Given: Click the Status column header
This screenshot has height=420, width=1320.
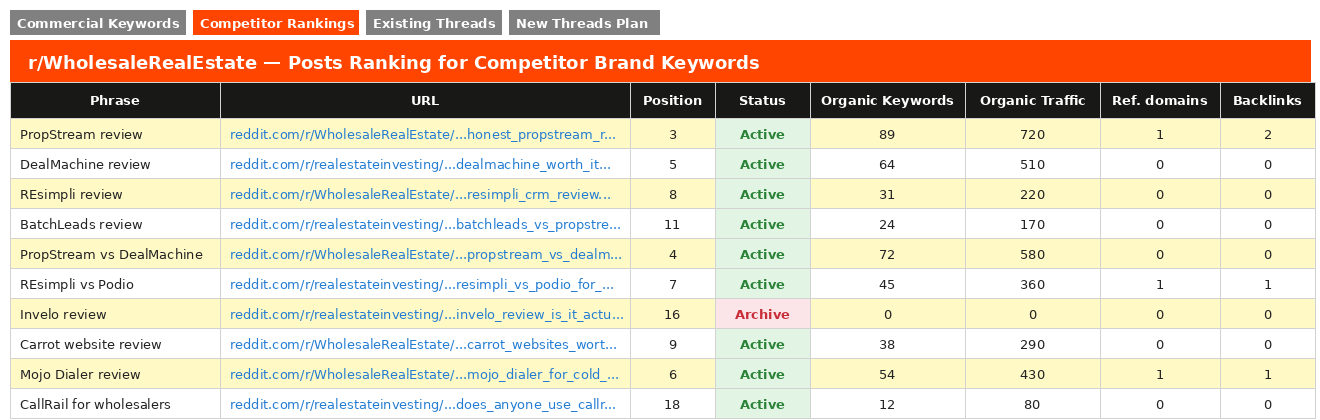Looking at the screenshot, I should [762, 100].
